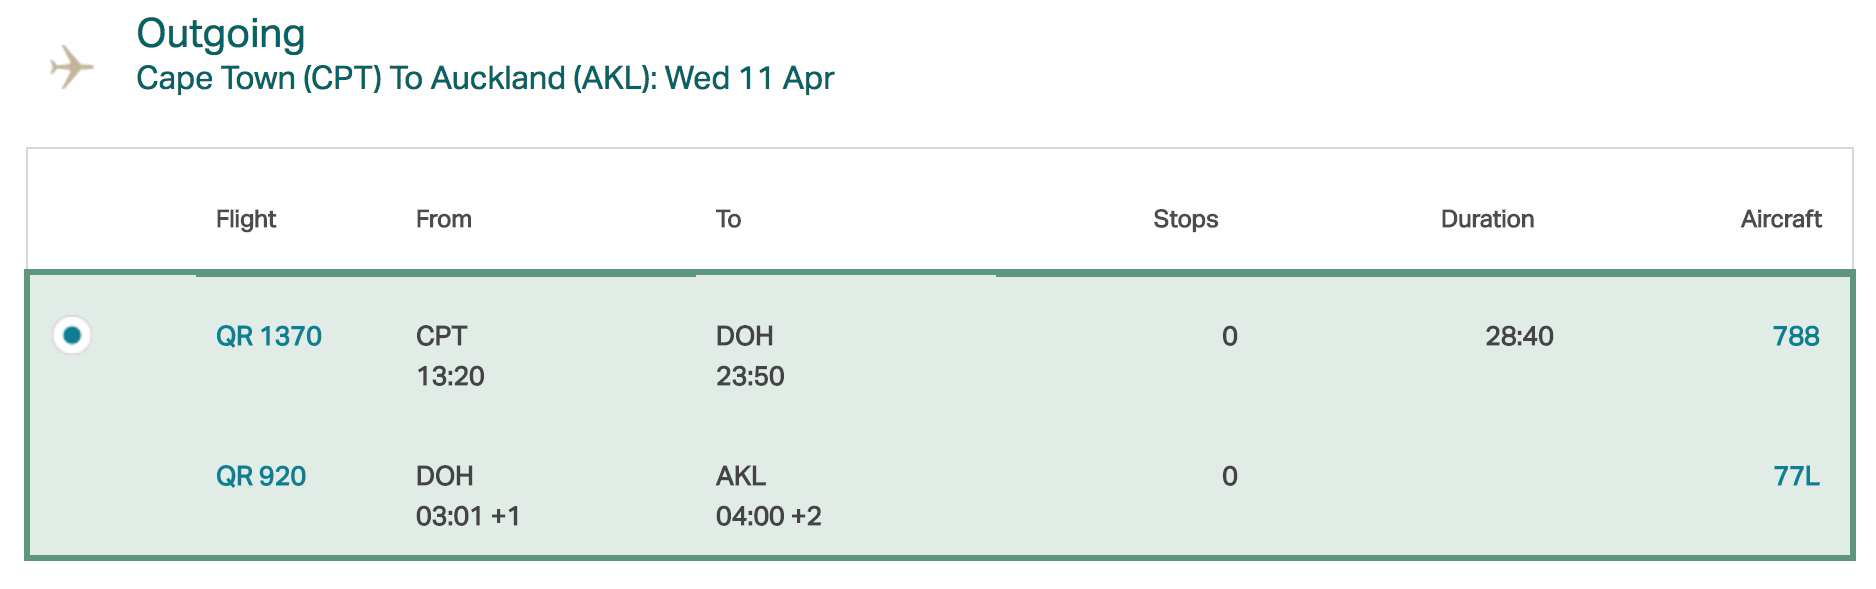Click the DOH 03:01 +1 departure cell

coord(467,496)
